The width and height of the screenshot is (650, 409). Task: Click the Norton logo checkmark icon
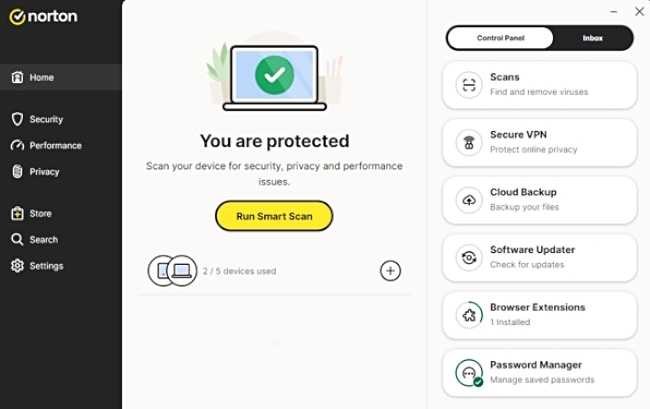[x=16, y=17]
